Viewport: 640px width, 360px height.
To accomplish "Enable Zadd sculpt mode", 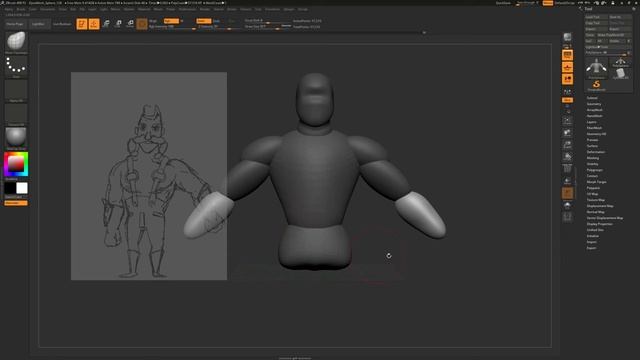I will (x=204, y=21).
